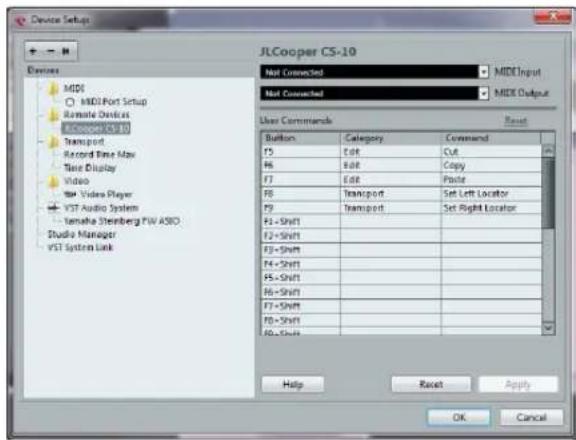Click the Transport folder icon
This screenshot has width=576, height=440.
pos(54,142)
